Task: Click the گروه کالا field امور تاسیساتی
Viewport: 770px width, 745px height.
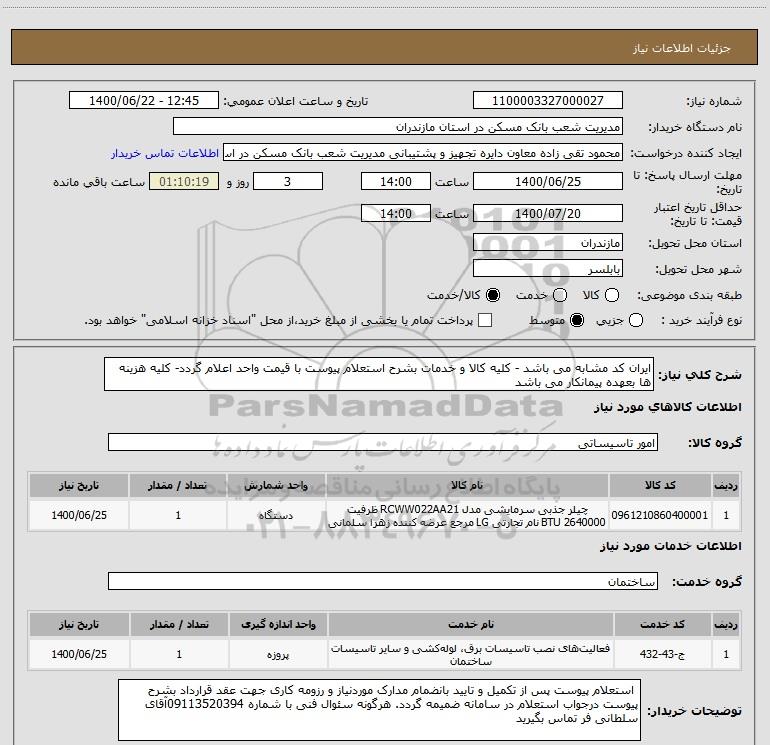Action: (x=383, y=442)
